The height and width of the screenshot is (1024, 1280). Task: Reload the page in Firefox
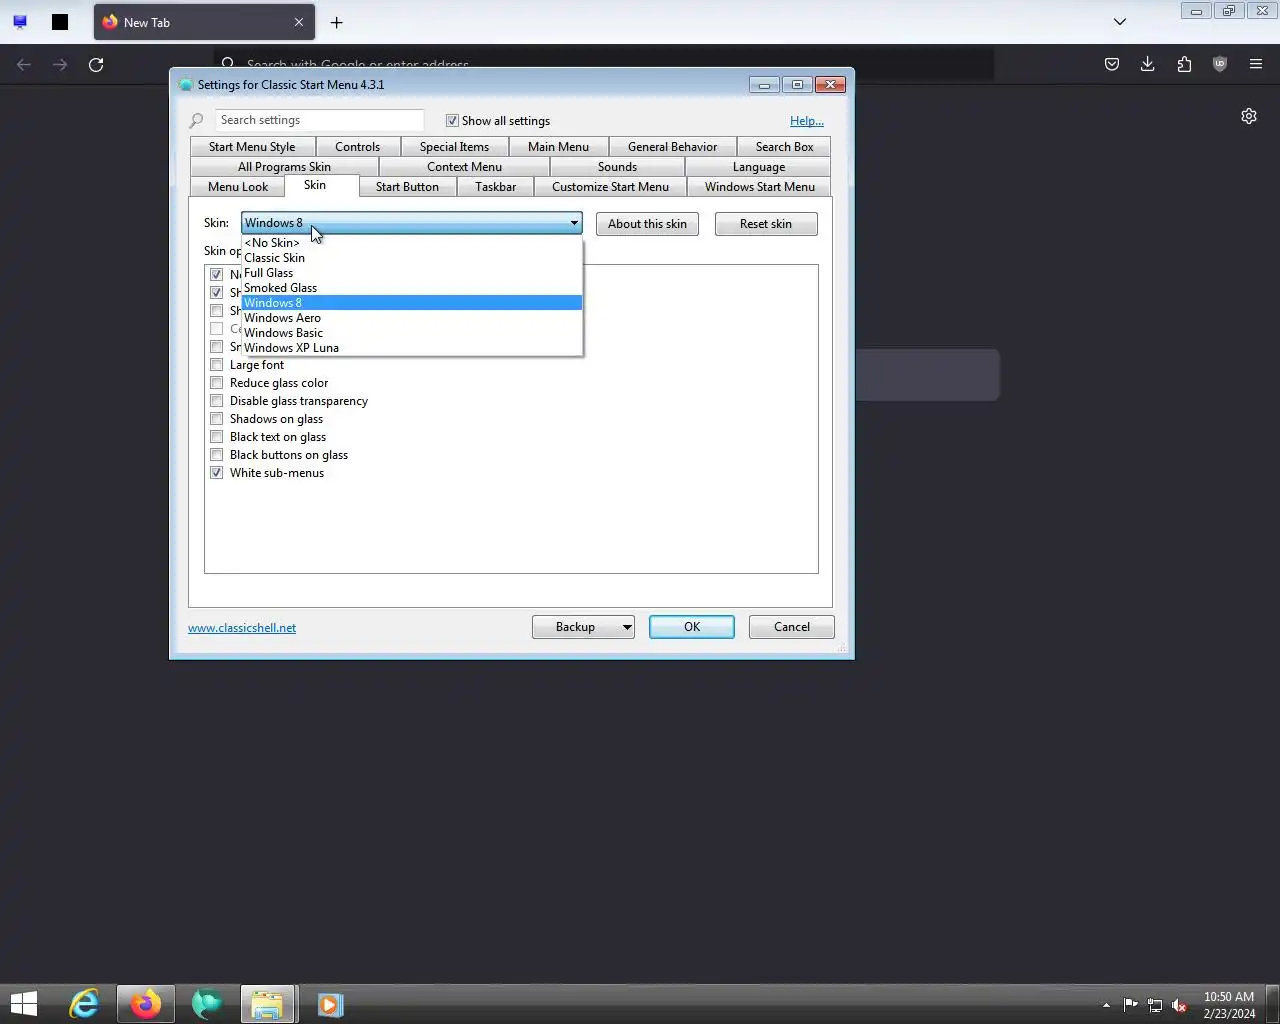96,64
